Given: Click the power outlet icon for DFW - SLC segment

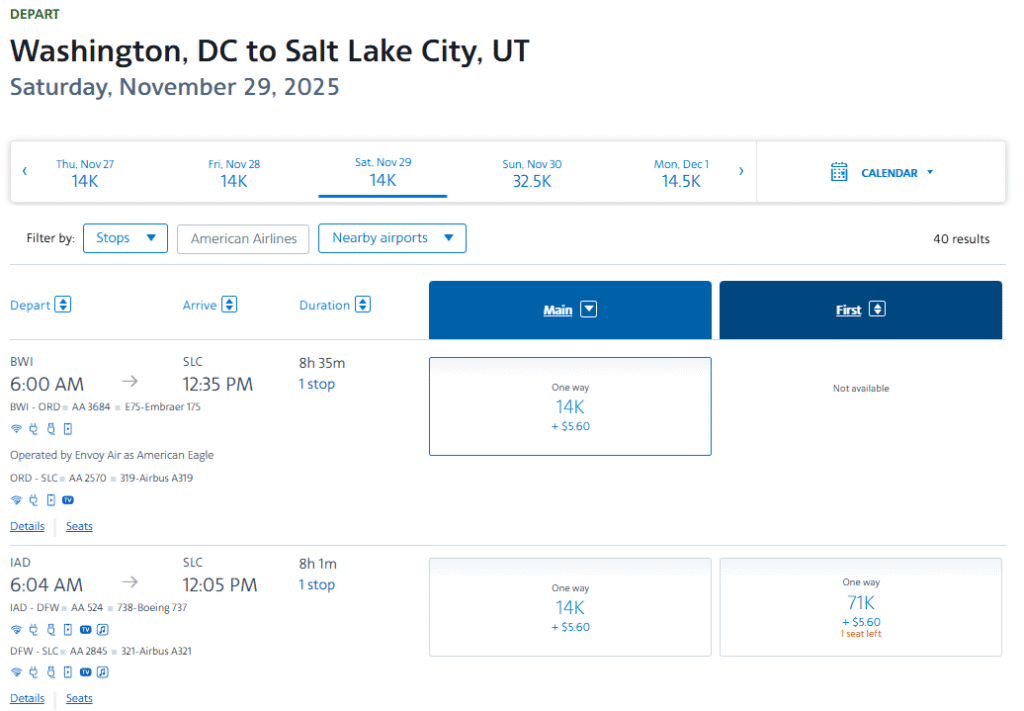Looking at the screenshot, I should coord(33,672).
